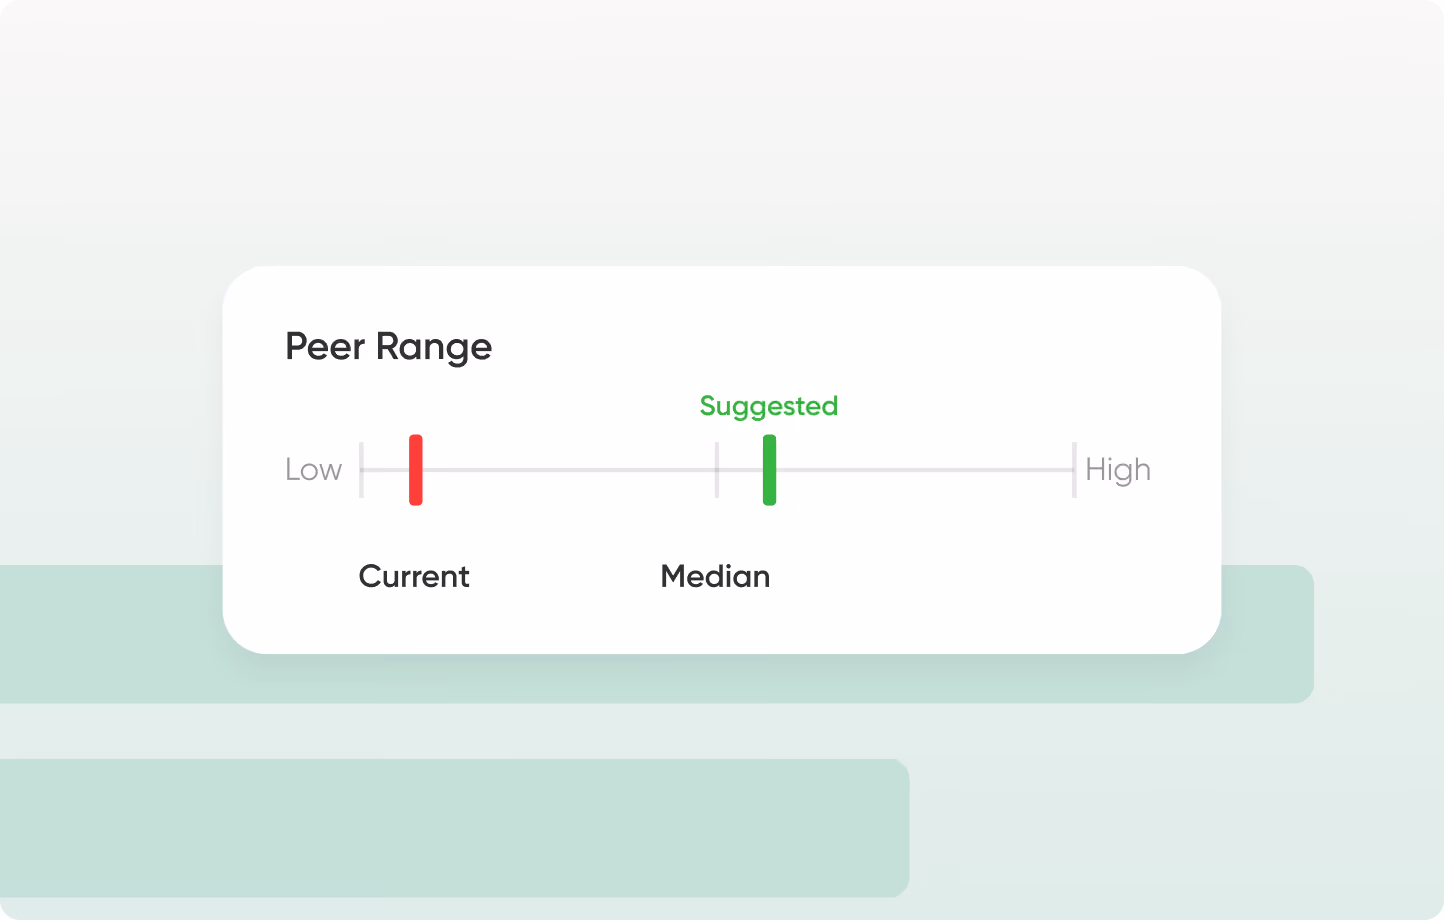Click the green Suggested label
Image resolution: width=1444 pixels, height=920 pixels.
coord(769,406)
